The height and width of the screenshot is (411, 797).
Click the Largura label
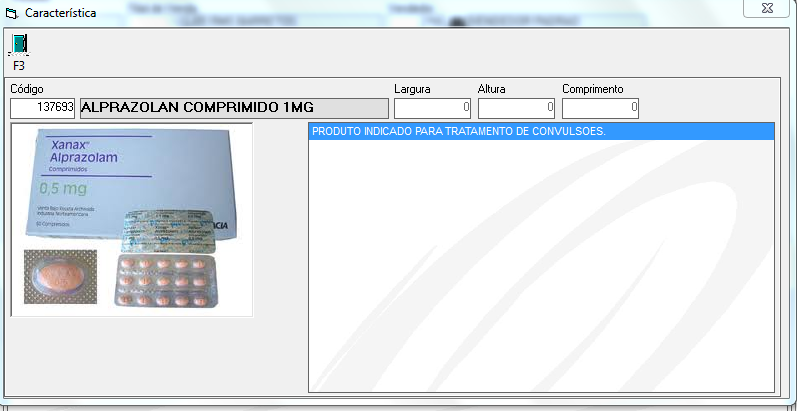pyautogui.click(x=412, y=89)
